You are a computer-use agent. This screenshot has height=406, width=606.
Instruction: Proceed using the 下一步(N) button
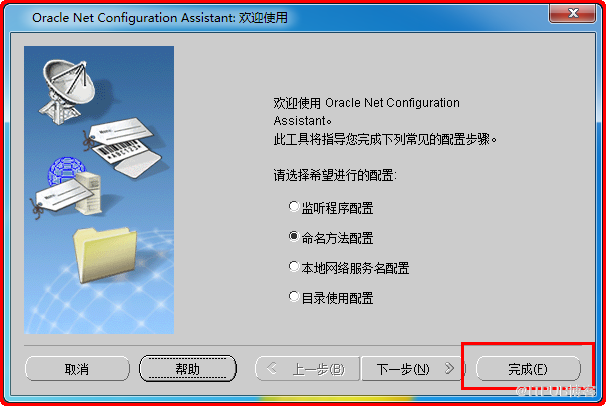coord(413,369)
